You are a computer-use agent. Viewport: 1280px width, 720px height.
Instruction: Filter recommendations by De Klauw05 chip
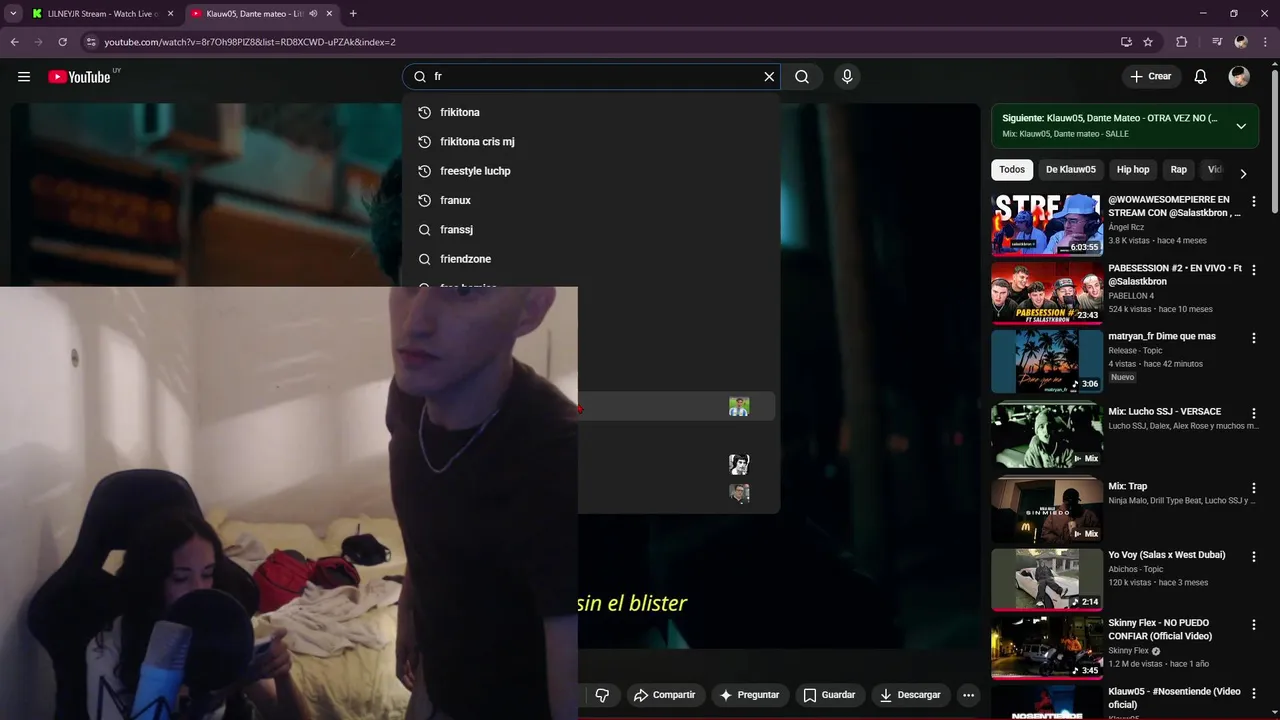point(1071,170)
